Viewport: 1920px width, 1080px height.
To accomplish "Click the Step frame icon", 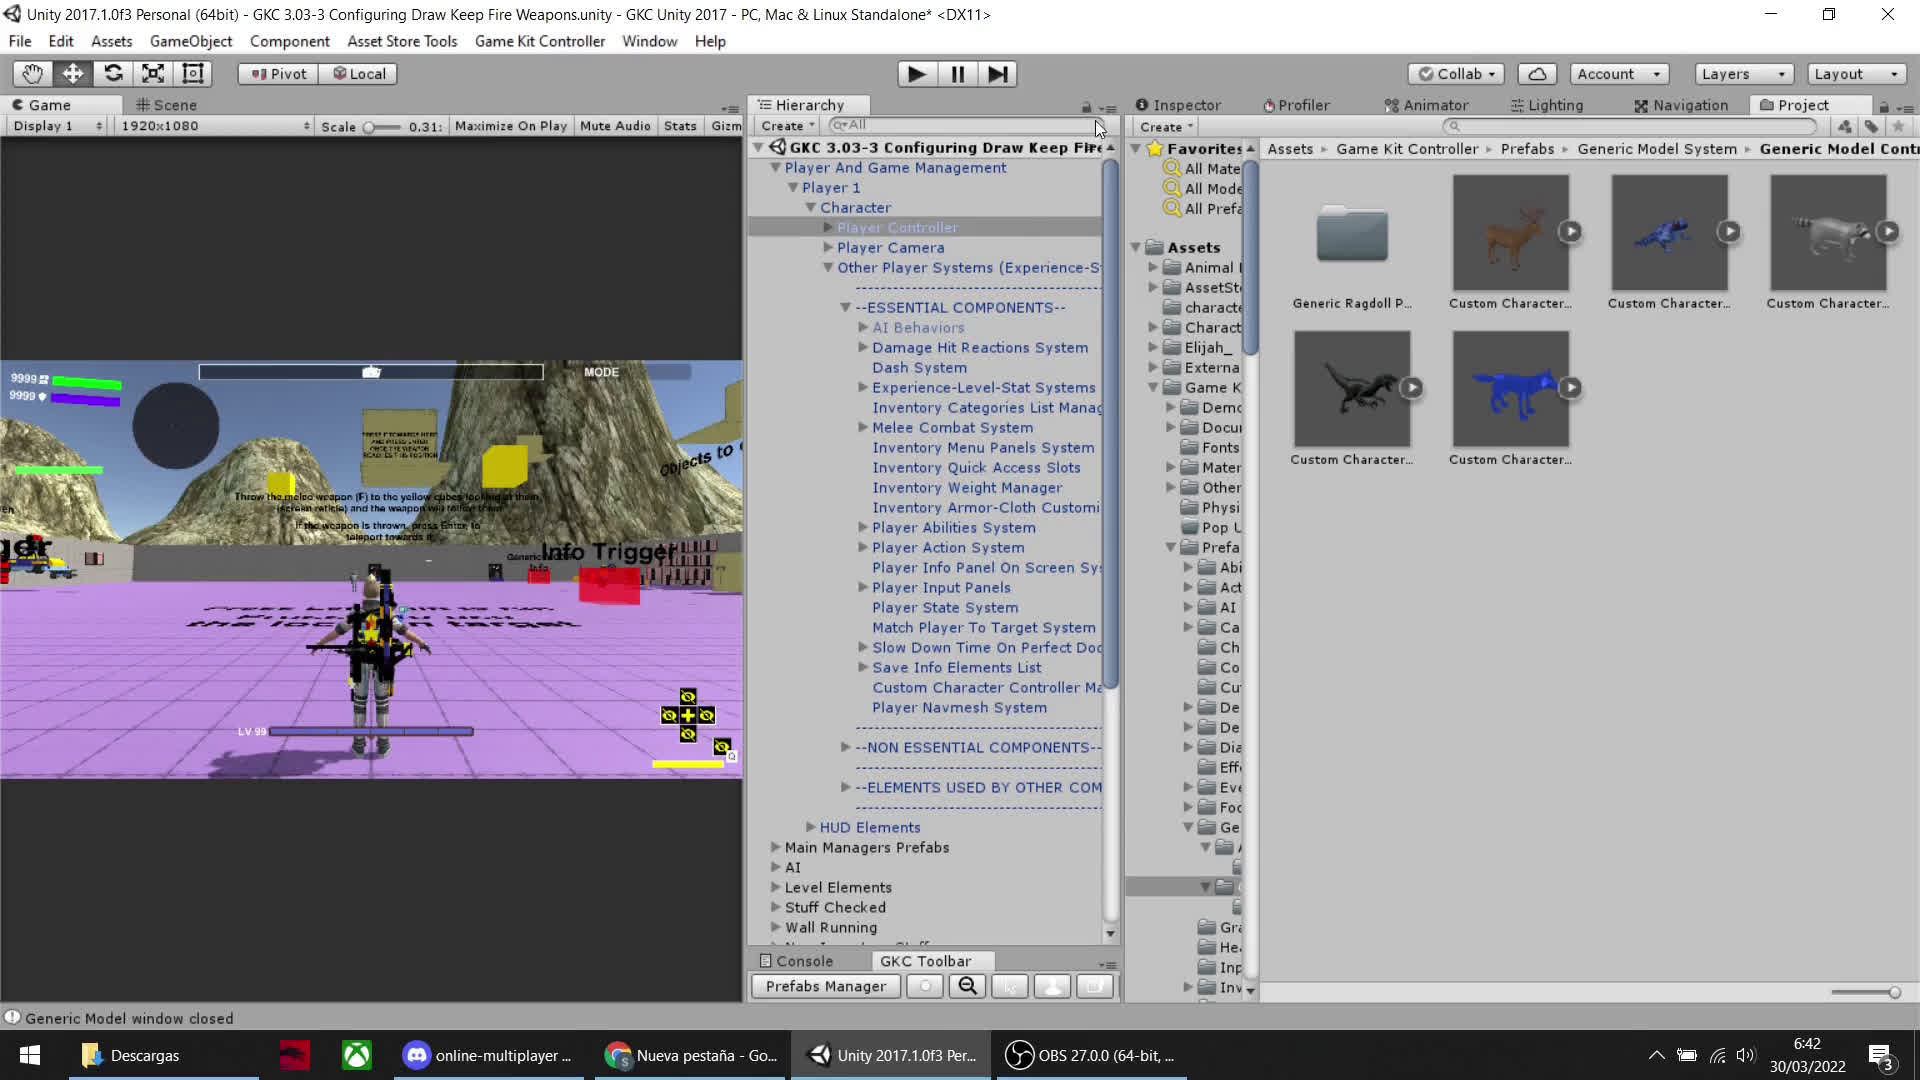I will (x=997, y=73).
